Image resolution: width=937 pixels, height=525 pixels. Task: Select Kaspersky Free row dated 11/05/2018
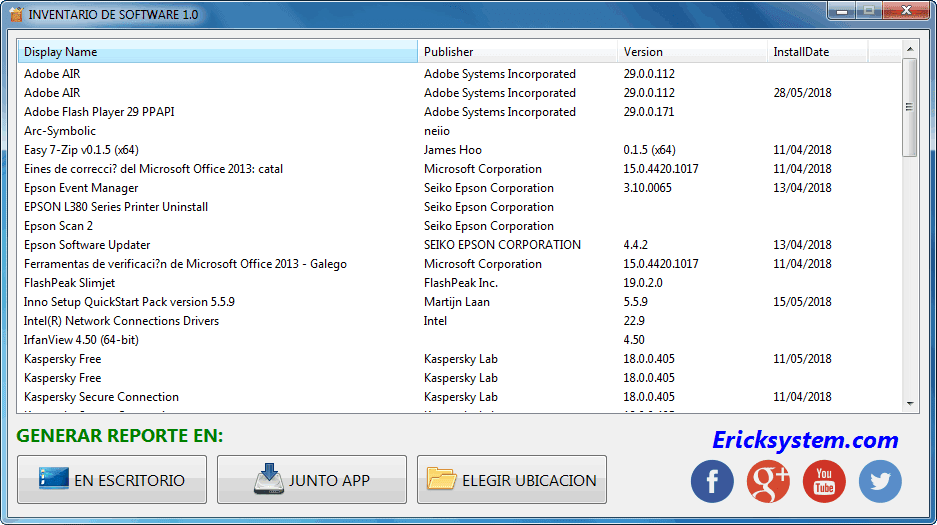[459, 359]
